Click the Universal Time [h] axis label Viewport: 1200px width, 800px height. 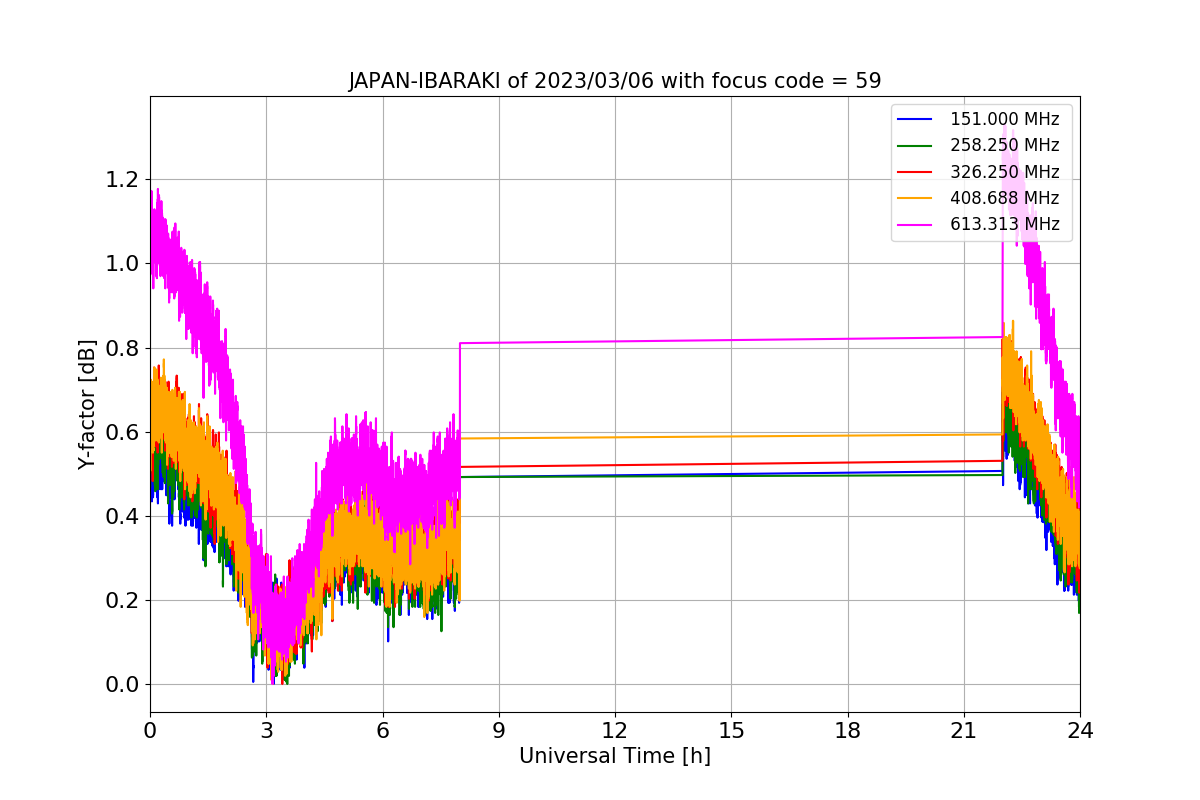pyautogui.click(x=615, y=756)
